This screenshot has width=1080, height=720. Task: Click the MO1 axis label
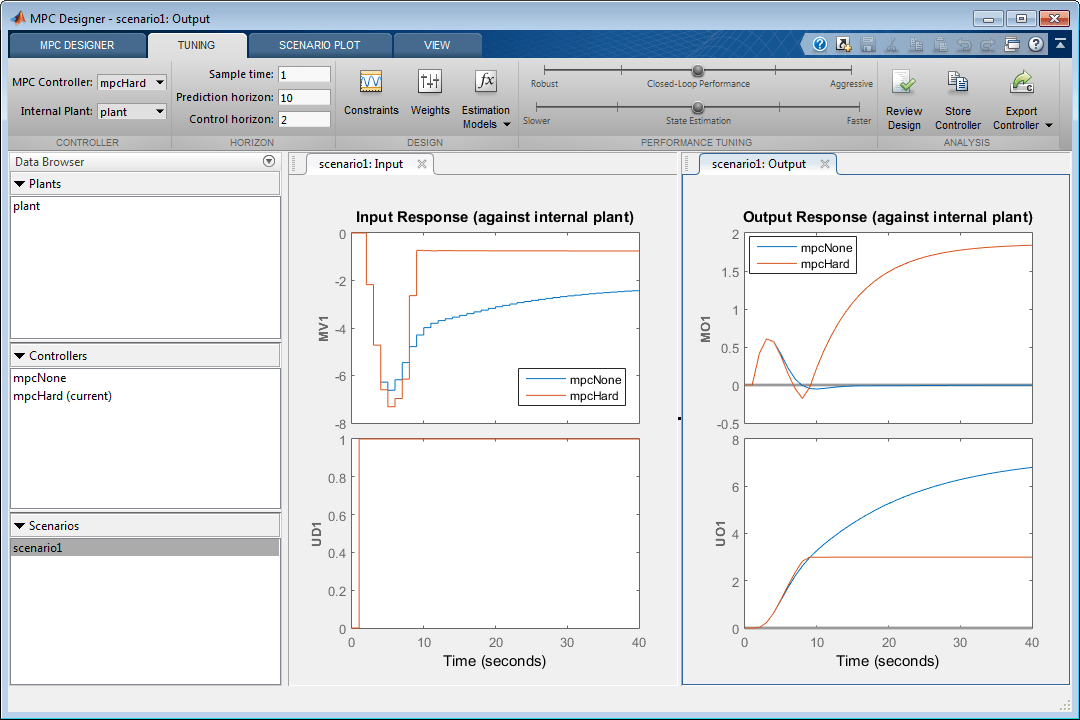(x=705, y=329)
